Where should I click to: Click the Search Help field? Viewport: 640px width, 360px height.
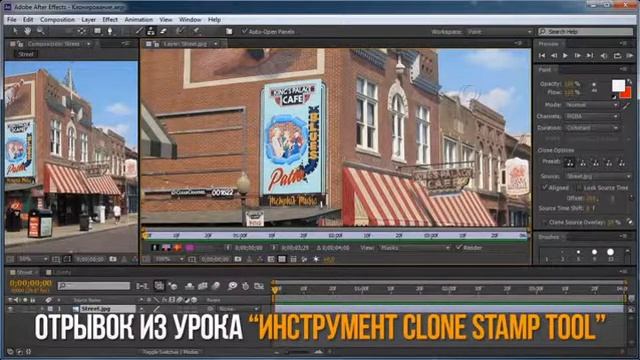[x=586, y=31]
